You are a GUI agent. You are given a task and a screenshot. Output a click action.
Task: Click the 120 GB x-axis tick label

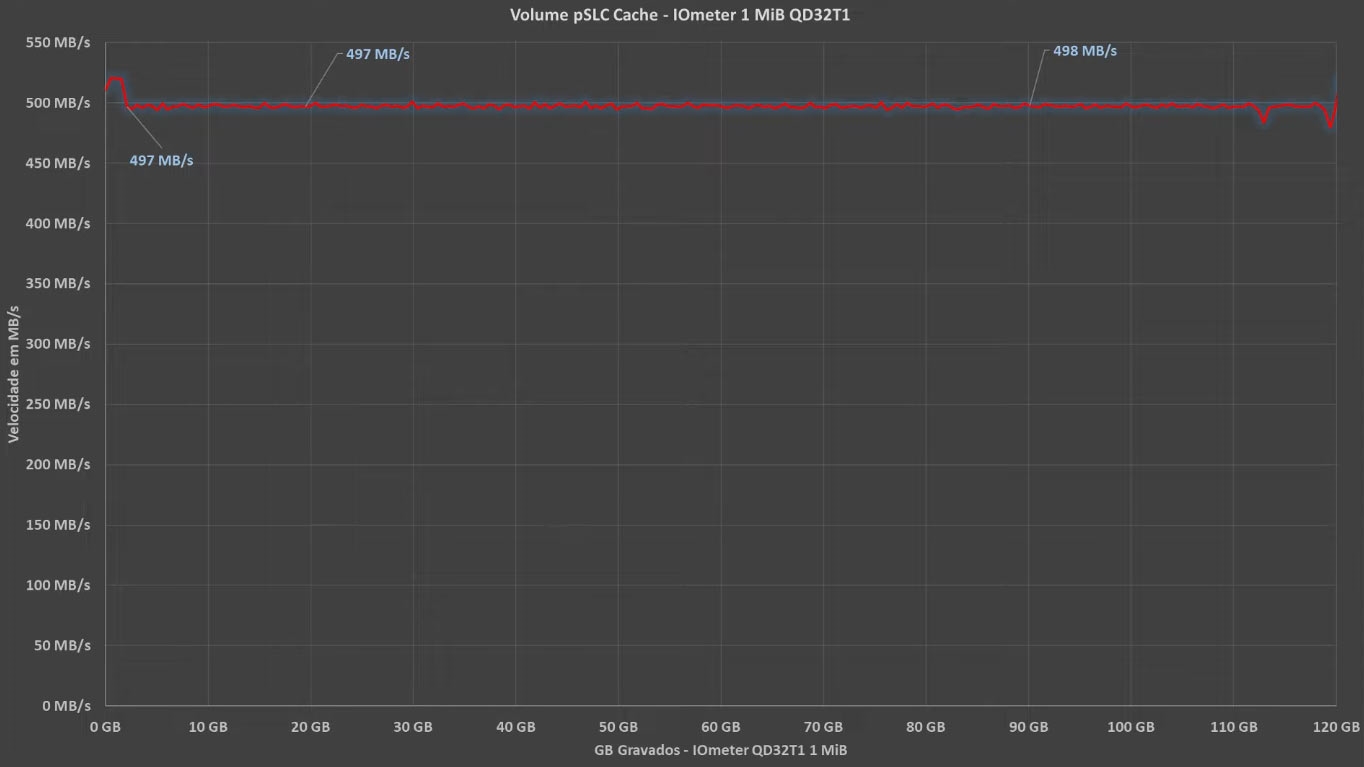tap(1335, 727)
